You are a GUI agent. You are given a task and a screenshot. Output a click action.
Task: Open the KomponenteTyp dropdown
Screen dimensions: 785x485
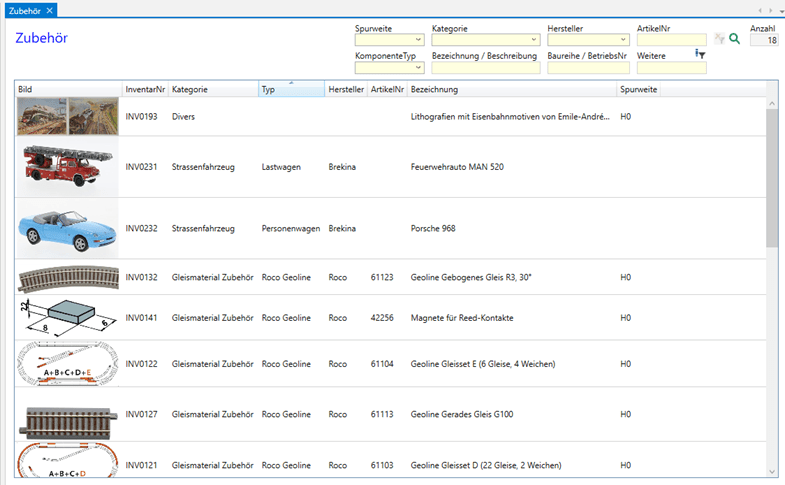click(419, 68)
